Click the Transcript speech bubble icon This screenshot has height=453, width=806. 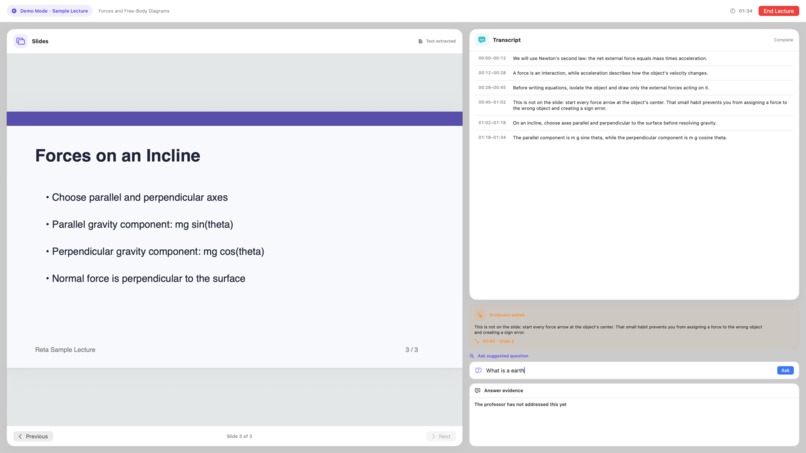(482, 40)
